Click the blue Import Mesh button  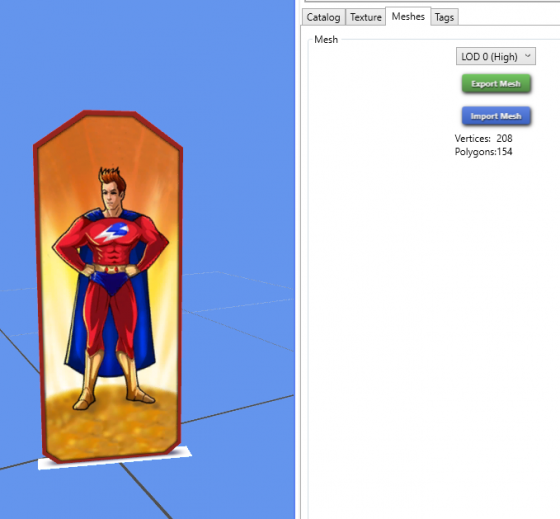tap(496, 116)
